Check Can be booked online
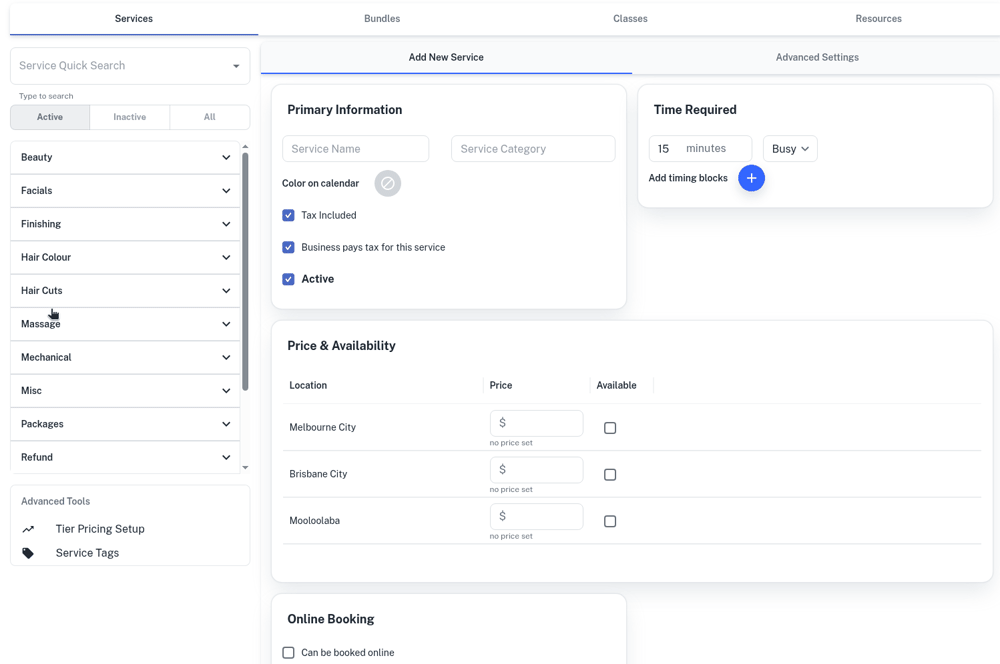This screenshot has height=664, width=1000. tap(288, 653)
